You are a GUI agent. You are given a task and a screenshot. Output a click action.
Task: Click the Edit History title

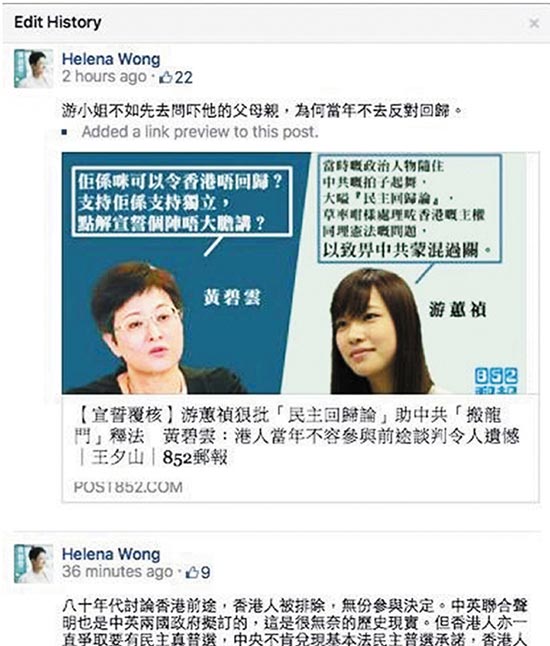(58, 22)
